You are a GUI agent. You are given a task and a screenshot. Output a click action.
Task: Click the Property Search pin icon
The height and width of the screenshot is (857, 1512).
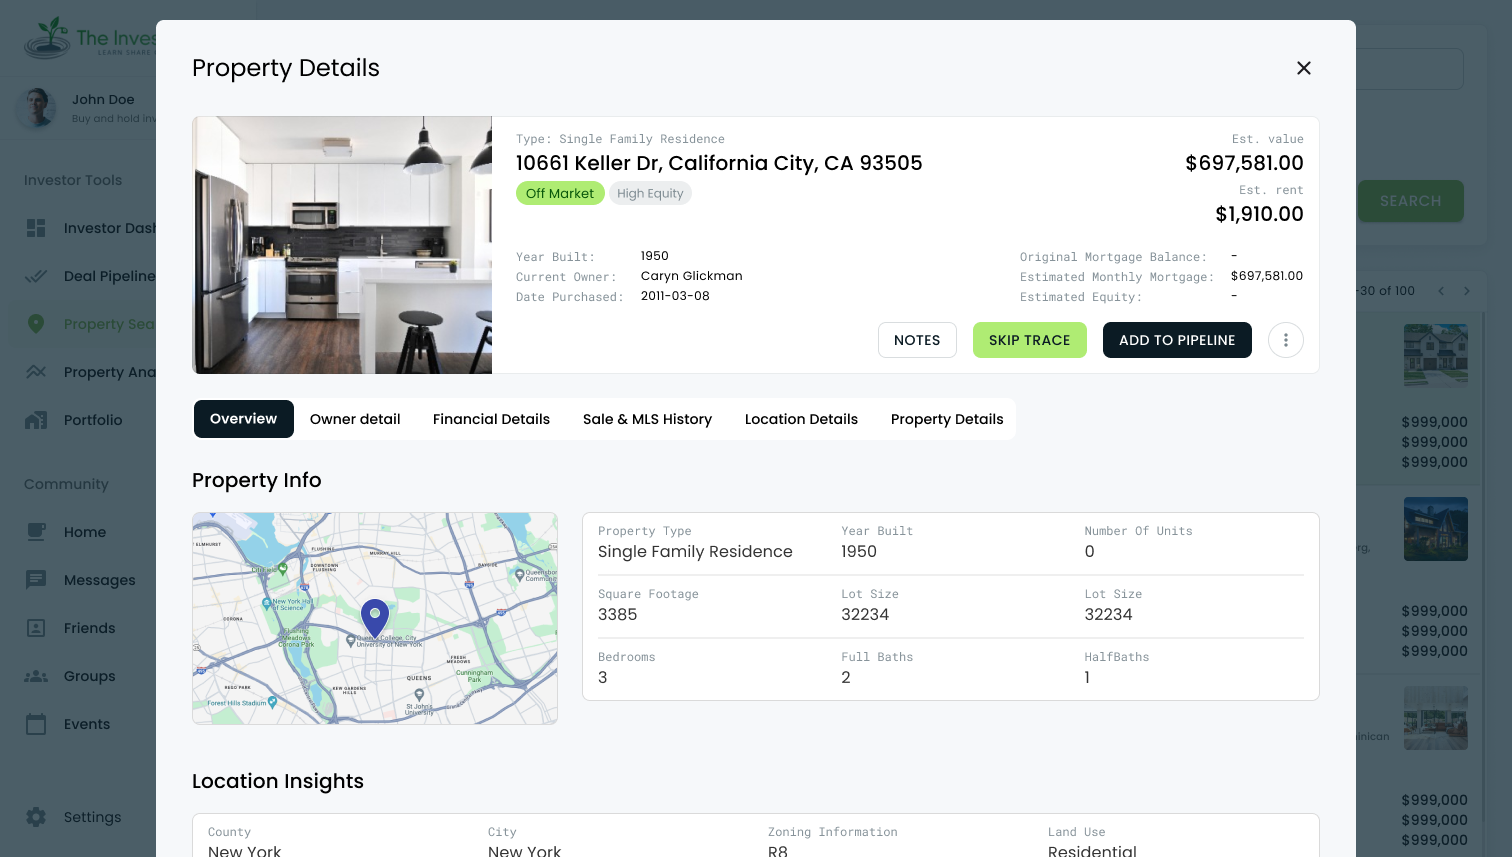(36, 324)
